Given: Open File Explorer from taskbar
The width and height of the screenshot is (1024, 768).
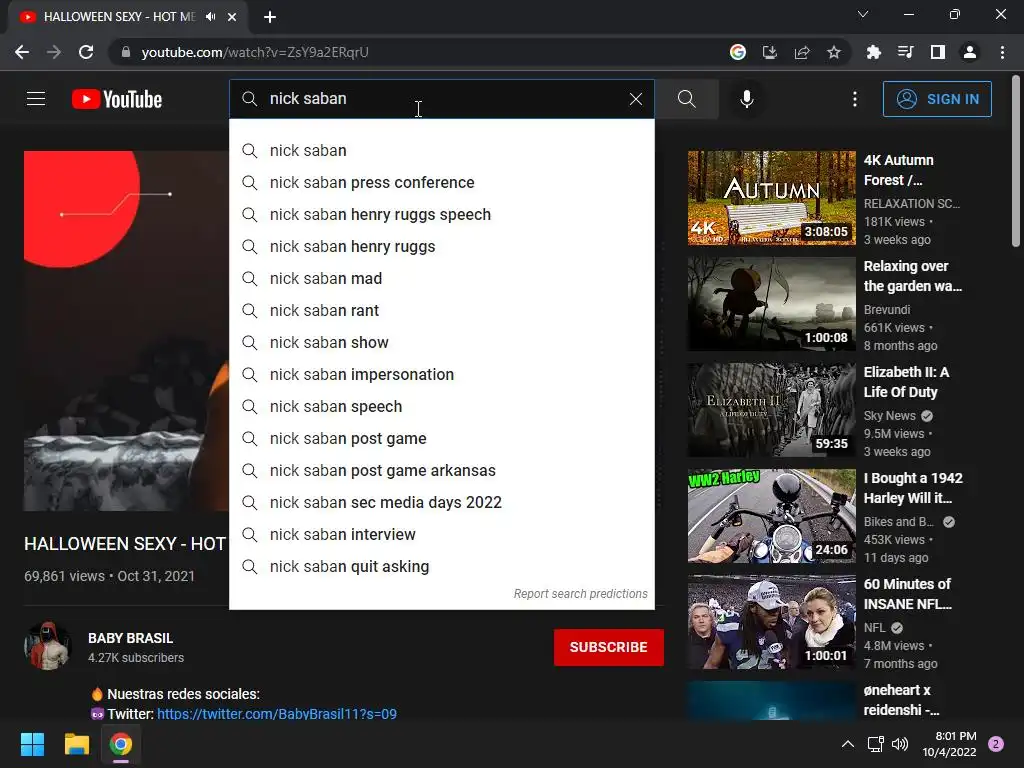Looking at the screenshot, I should 76,744.
